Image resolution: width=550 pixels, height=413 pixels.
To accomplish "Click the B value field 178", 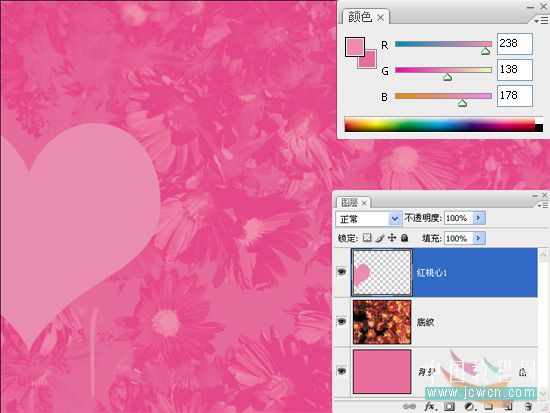I will [515, 96].
